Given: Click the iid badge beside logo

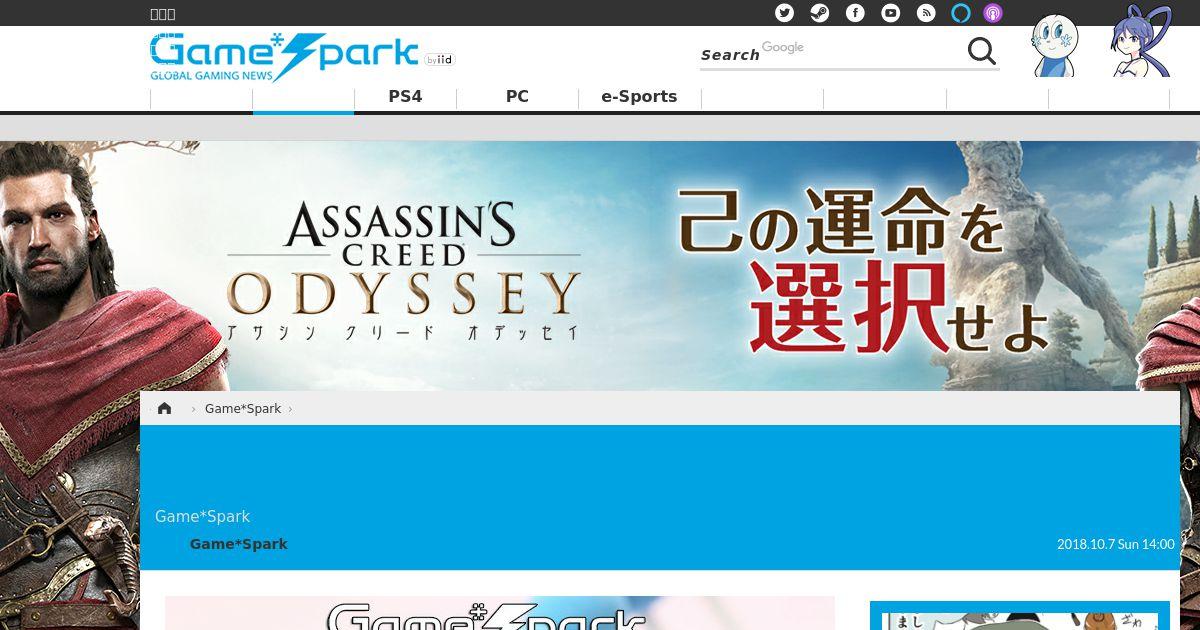Looking at the screenshot, I should [x=439, y=60].
